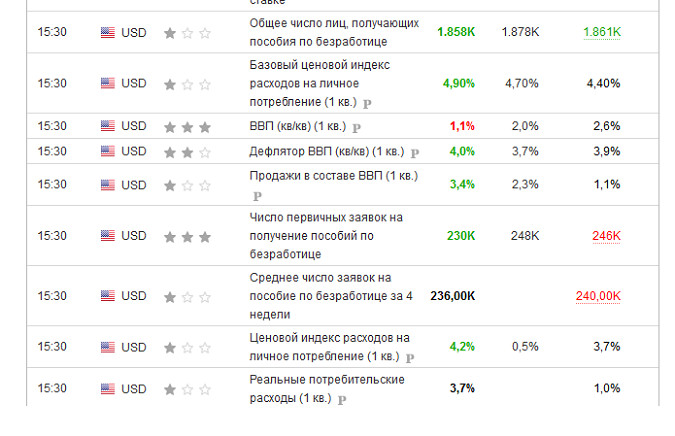The height and width of the screenshot is (436, 675).
Task: Click the underlined 240,00K previous value
Action: pos(598,296)
